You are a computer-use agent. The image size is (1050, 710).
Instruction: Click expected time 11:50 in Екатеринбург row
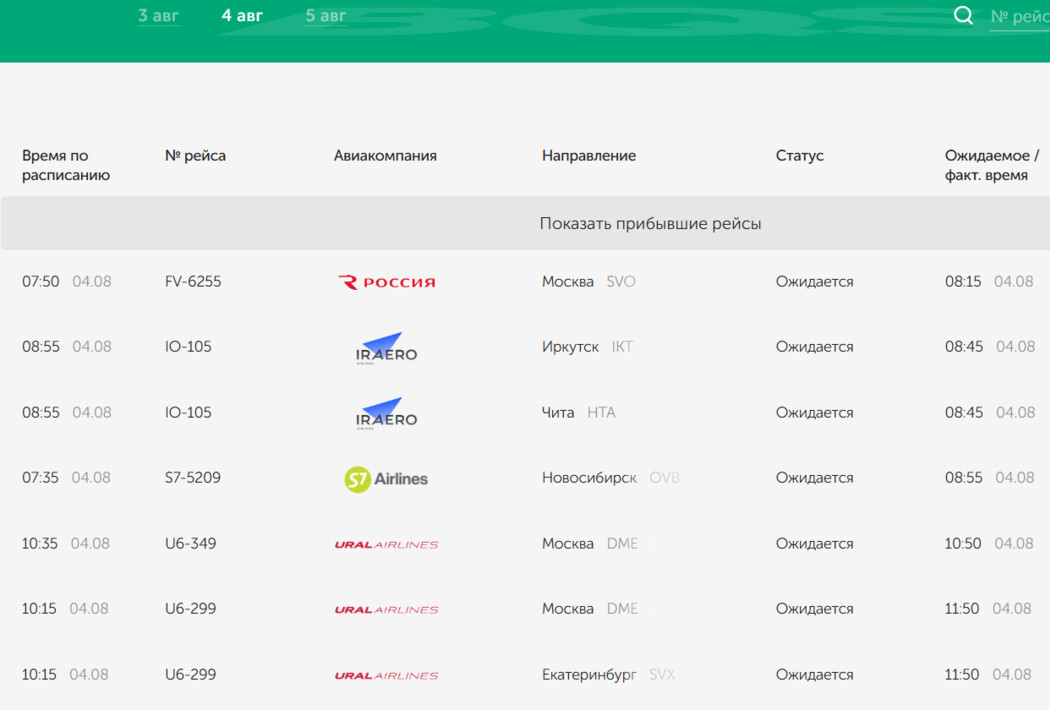point(962,674)
